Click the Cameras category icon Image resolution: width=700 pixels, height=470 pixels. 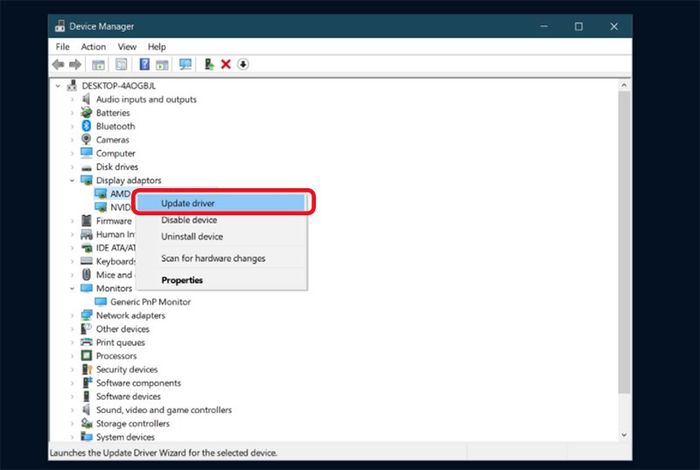tap(86, 139)
